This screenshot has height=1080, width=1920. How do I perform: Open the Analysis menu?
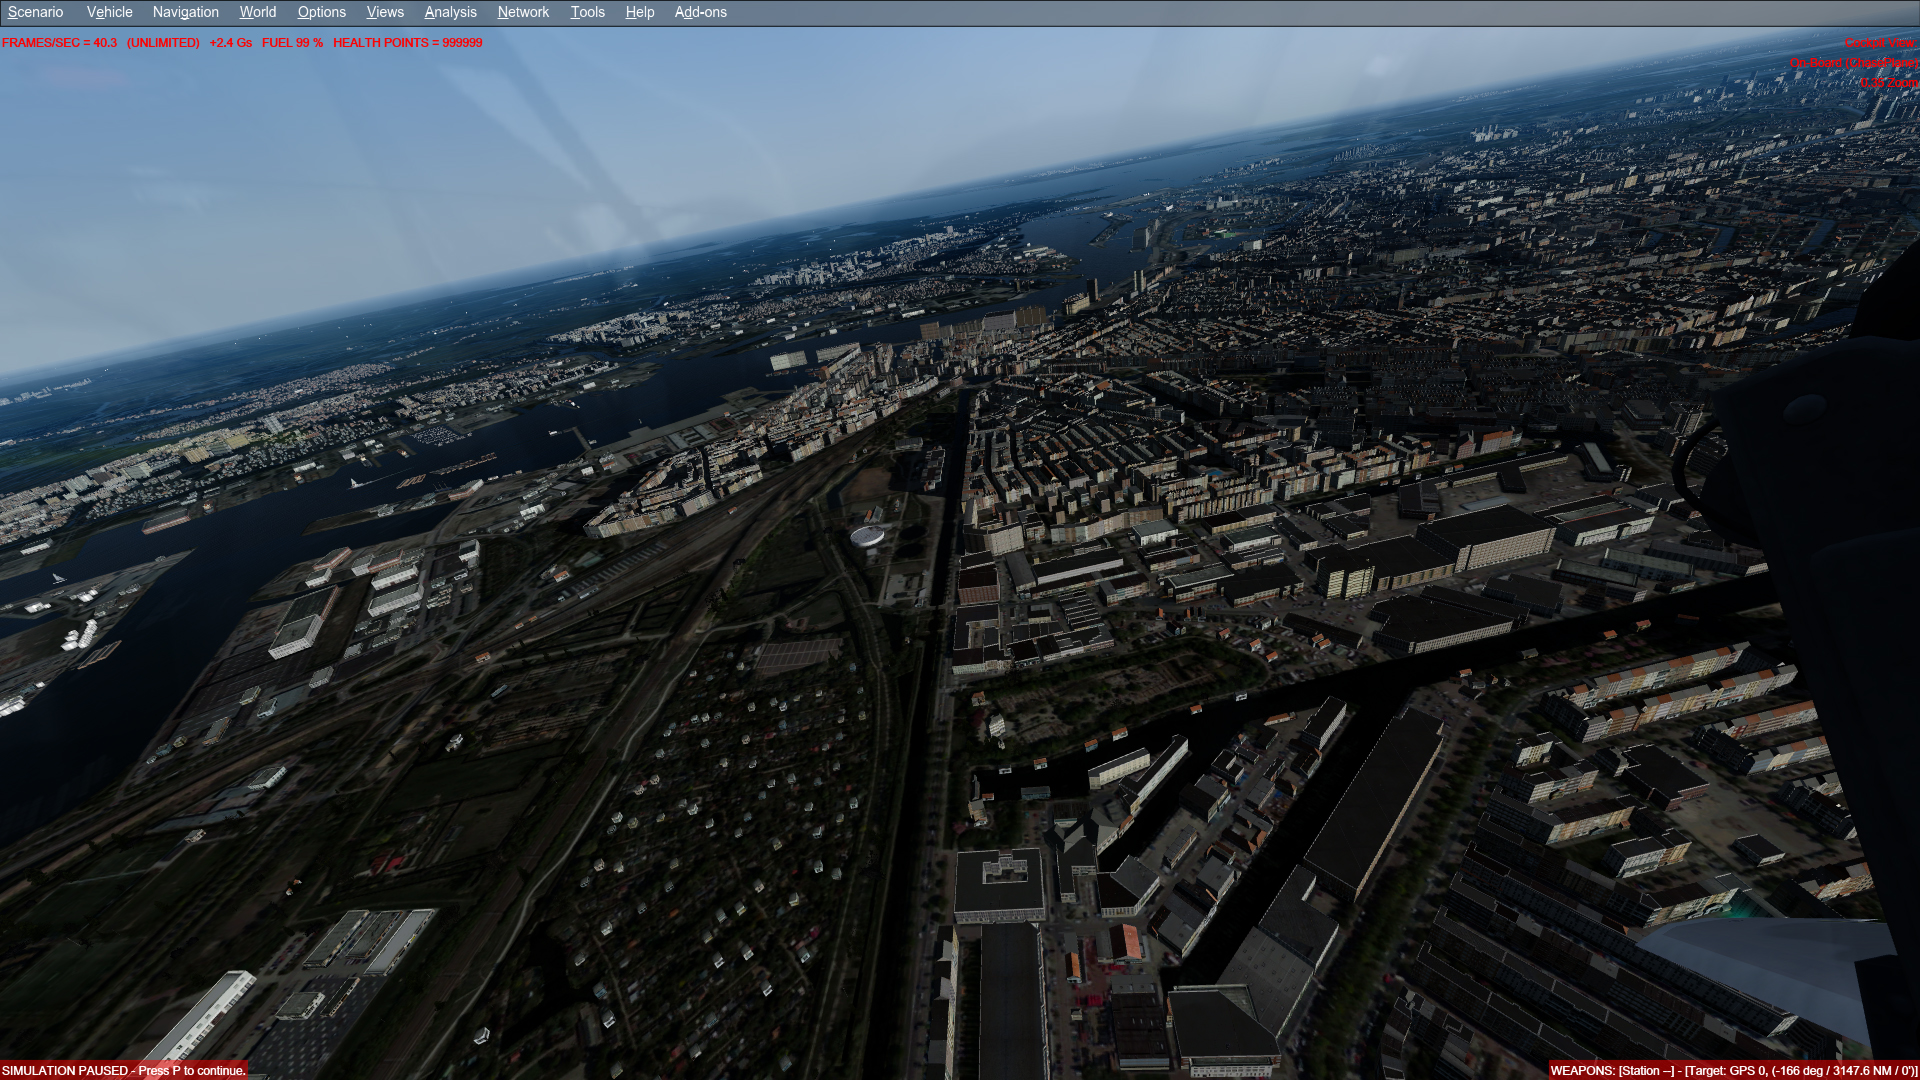tap(450, 12)
